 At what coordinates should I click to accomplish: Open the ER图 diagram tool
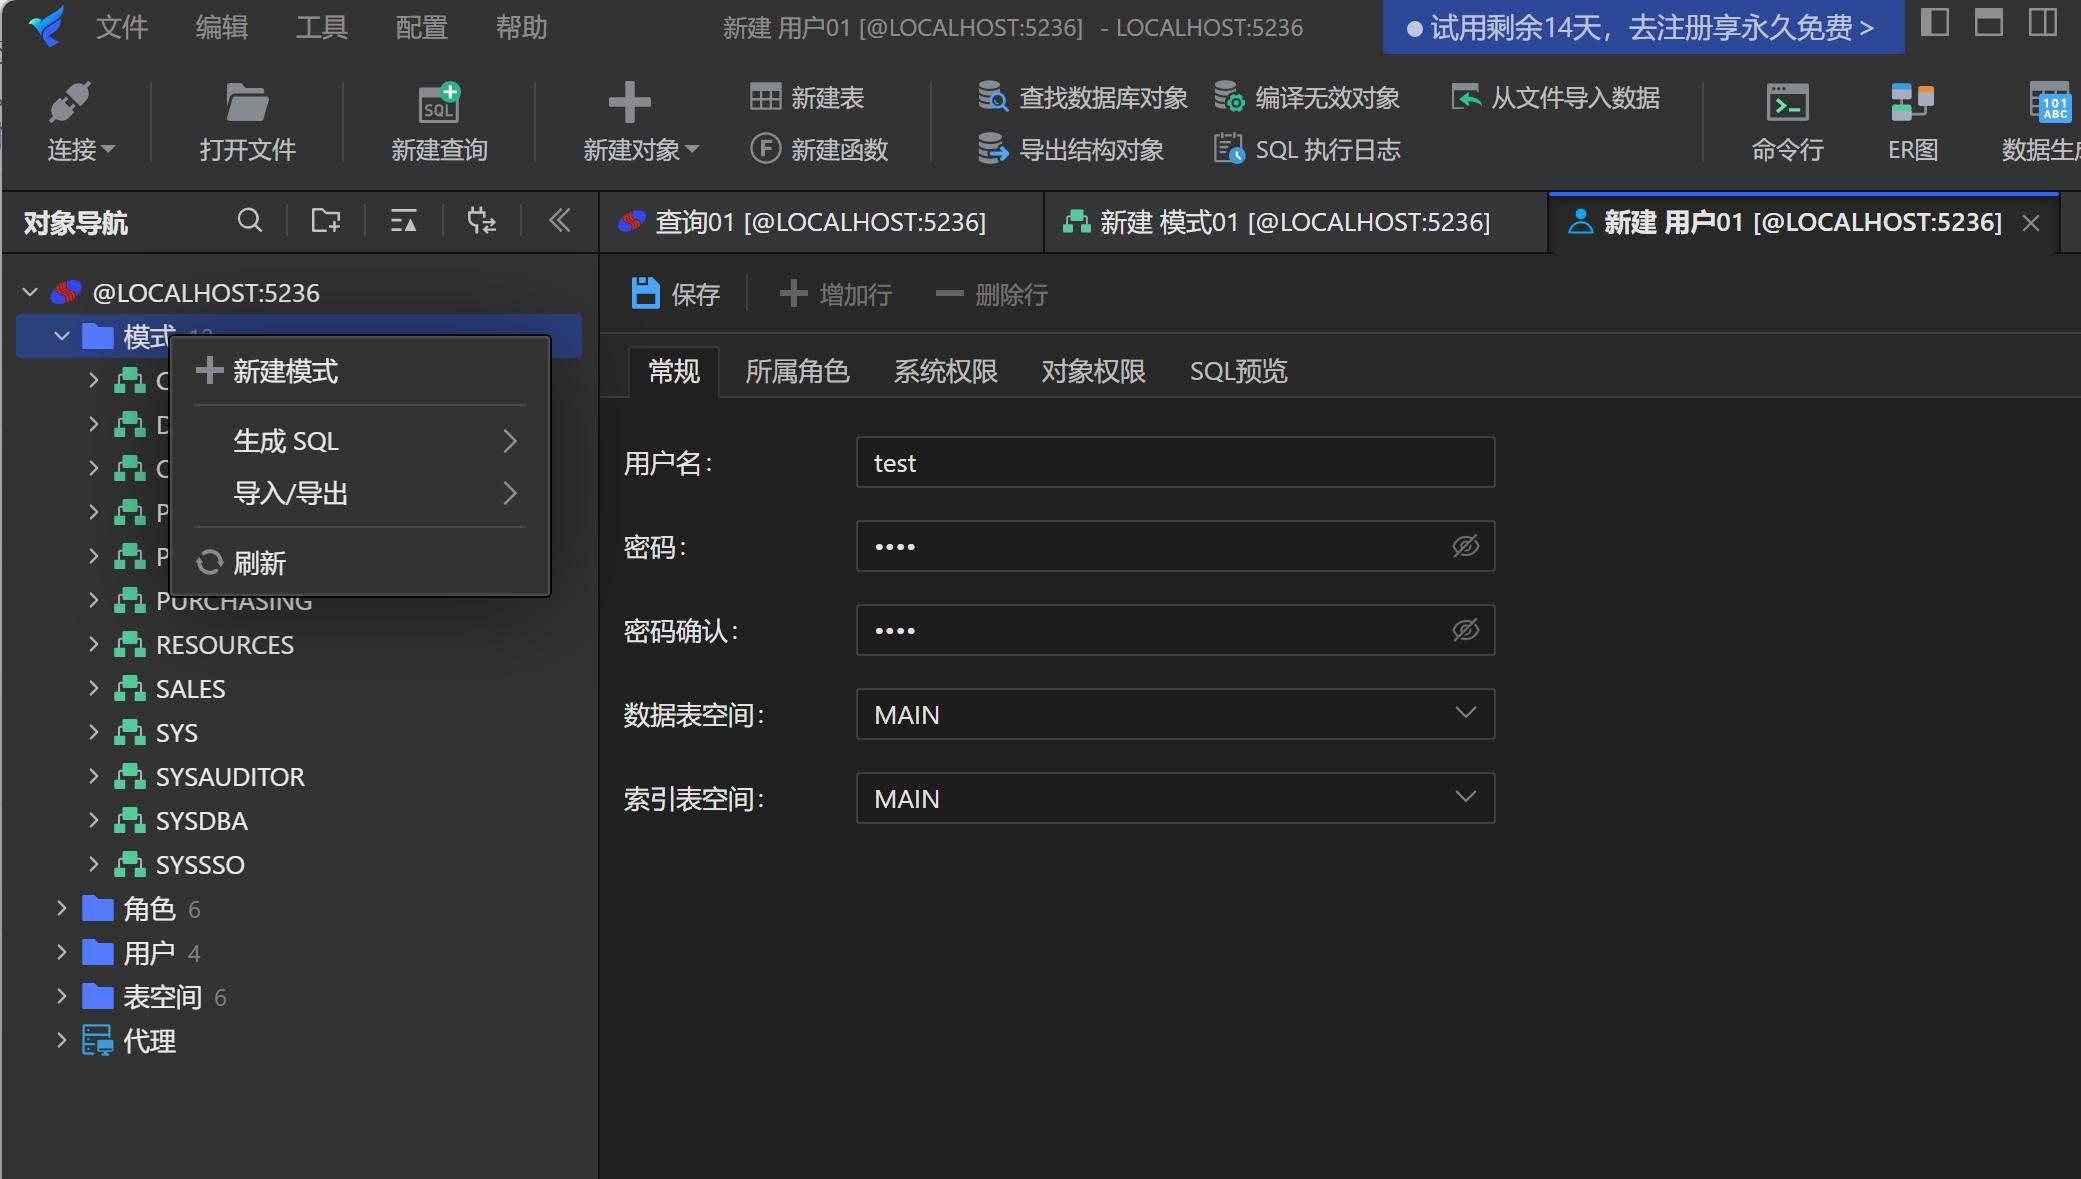click(1913, 122)
